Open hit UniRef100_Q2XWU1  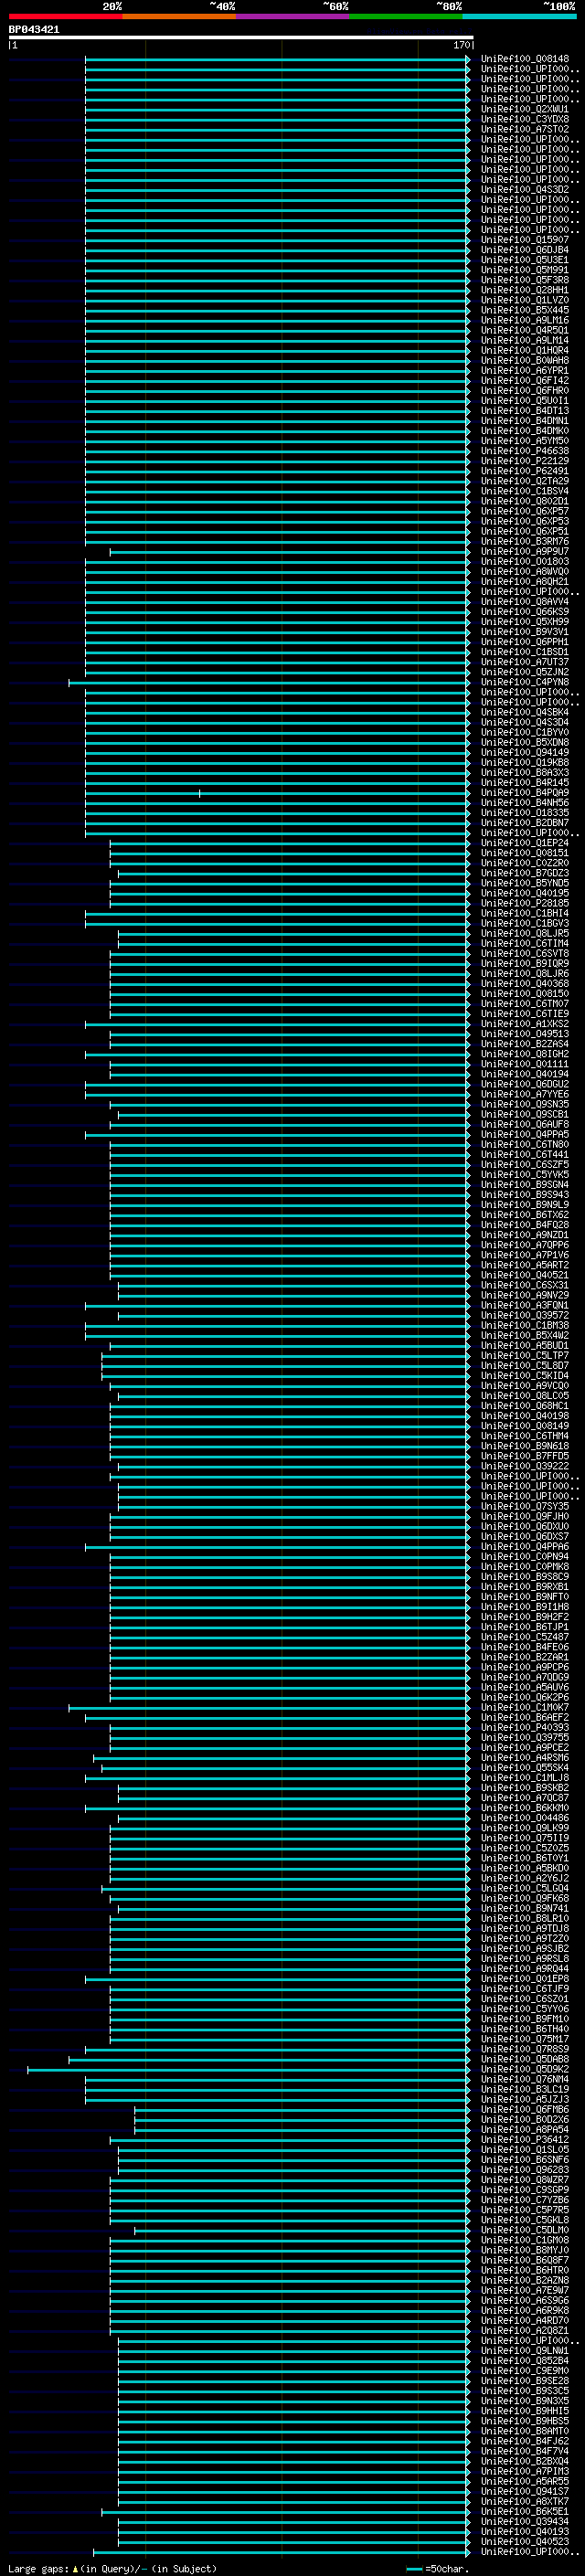525,109
